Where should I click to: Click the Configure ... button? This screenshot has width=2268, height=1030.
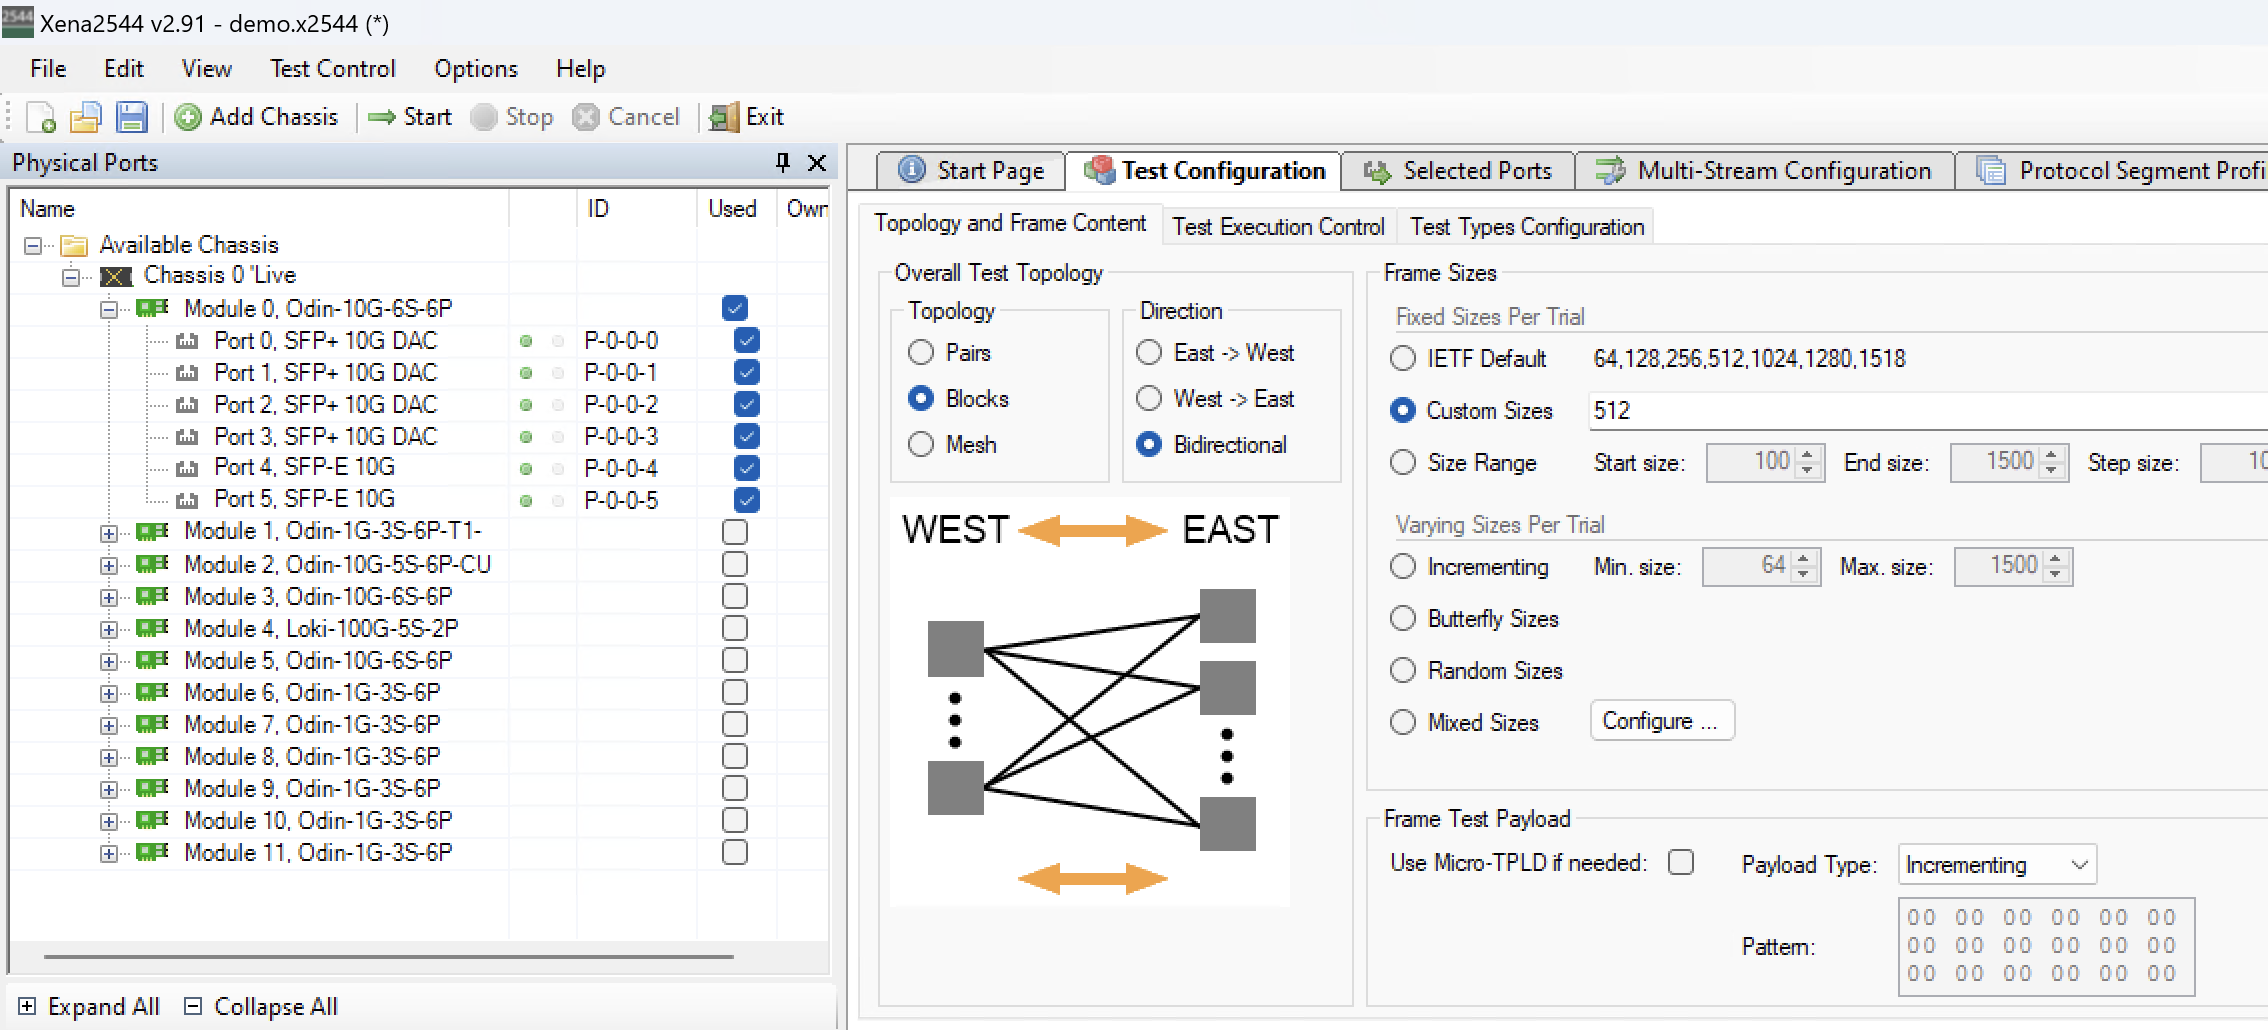point(1662,721)
